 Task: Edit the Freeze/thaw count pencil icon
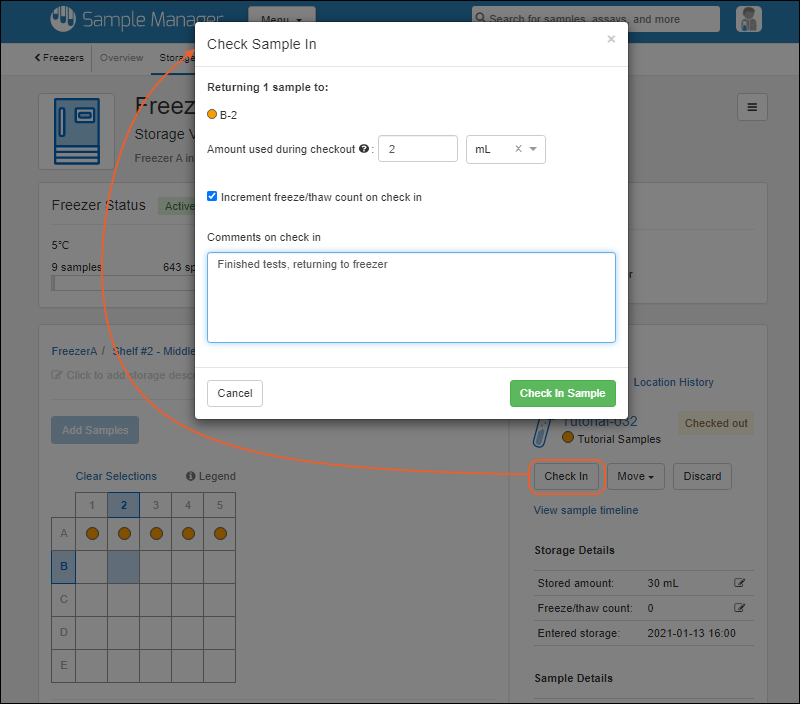(x=740, y=607)
